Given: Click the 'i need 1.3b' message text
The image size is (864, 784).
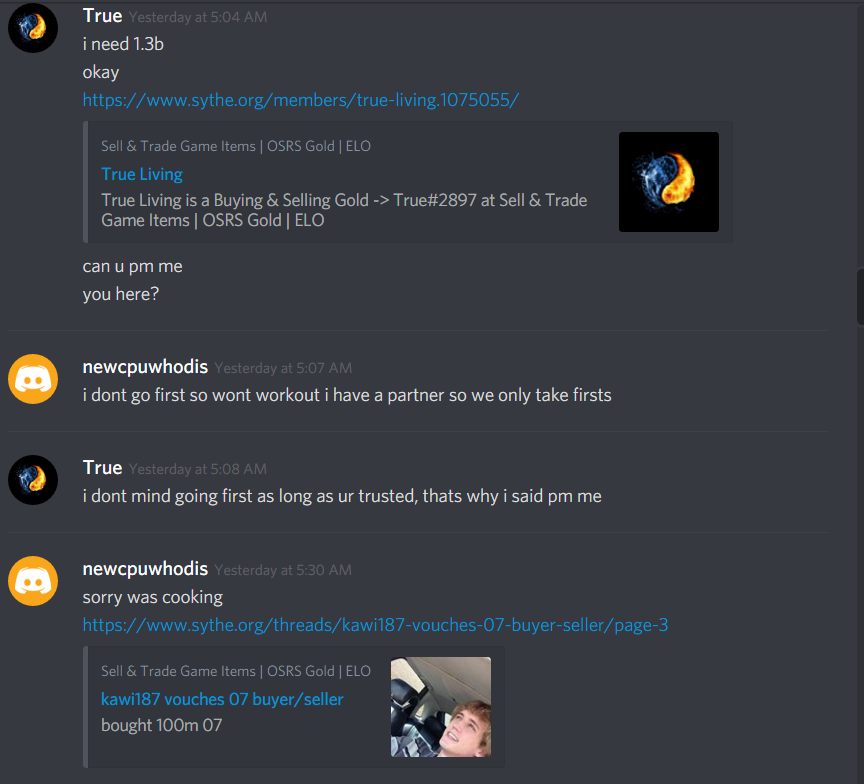Looking at the screenshot, I should [x=123, y=44].
